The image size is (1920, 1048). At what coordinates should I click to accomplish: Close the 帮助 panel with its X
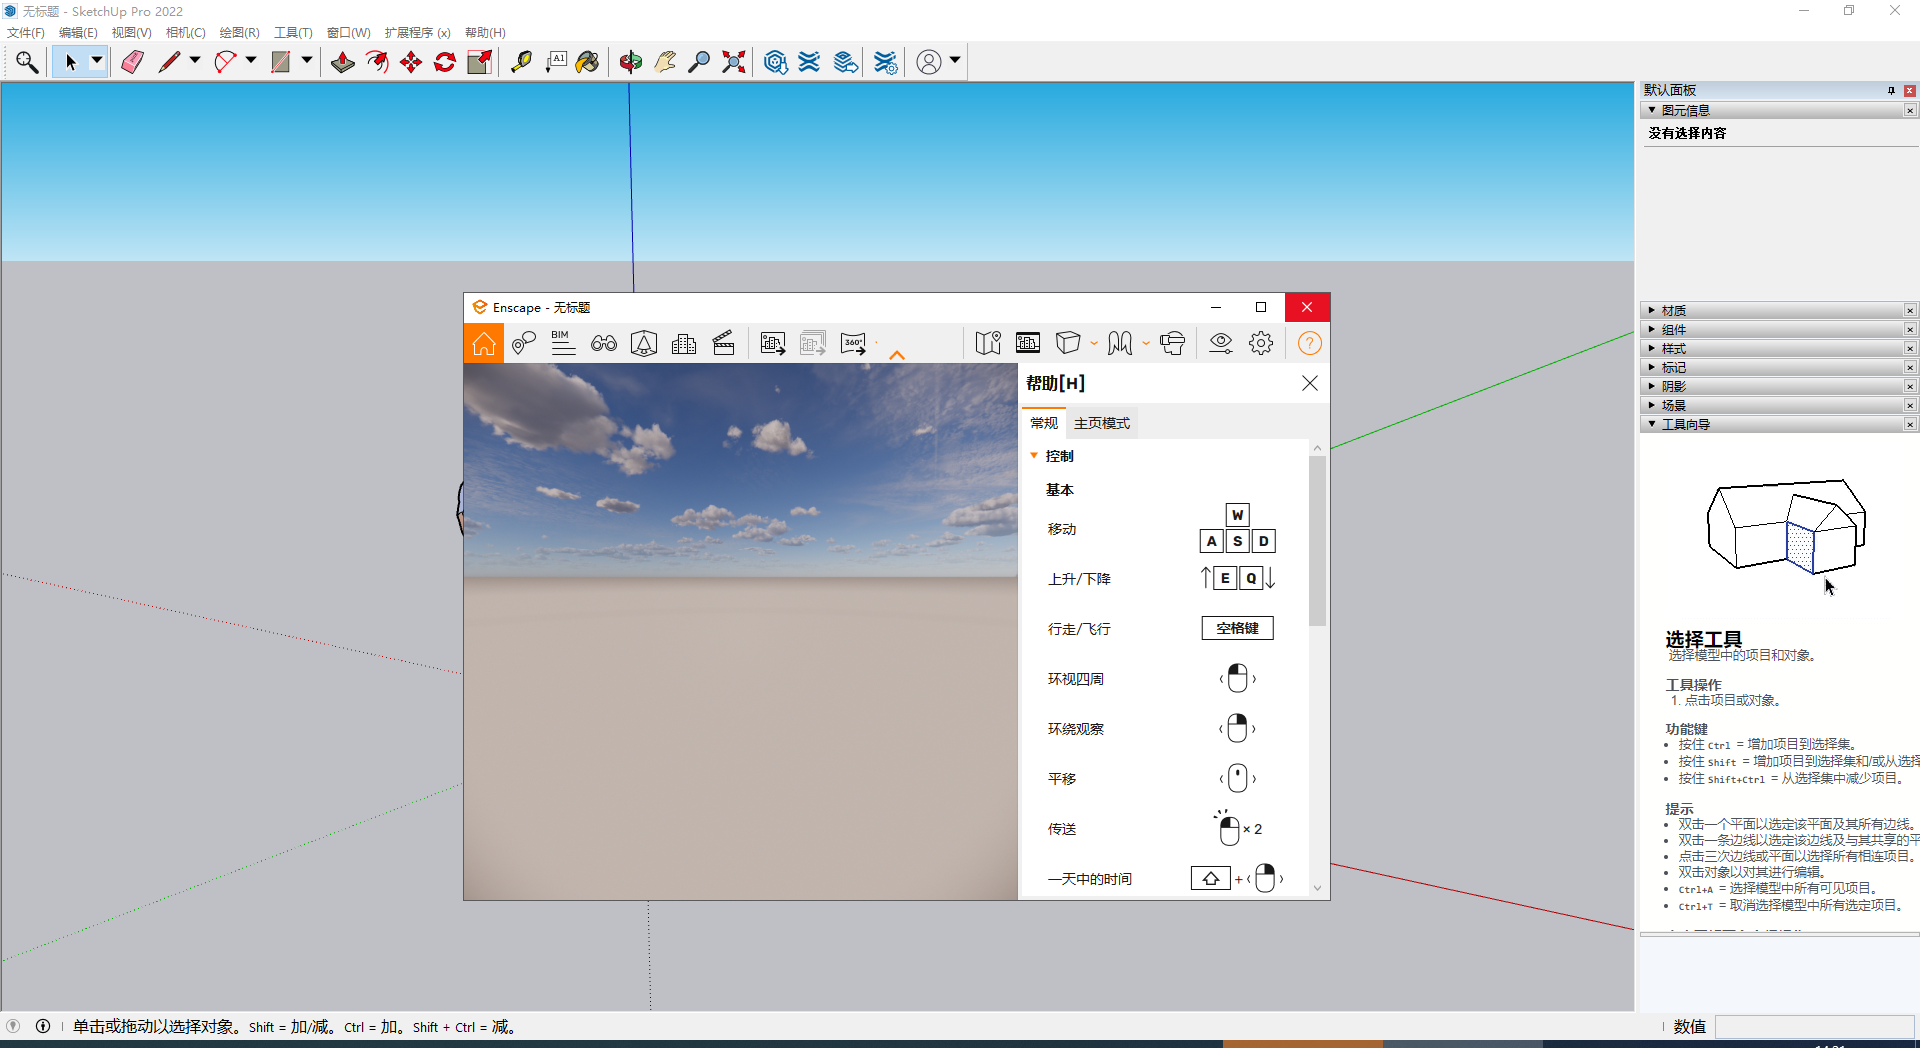(1310, 383)
